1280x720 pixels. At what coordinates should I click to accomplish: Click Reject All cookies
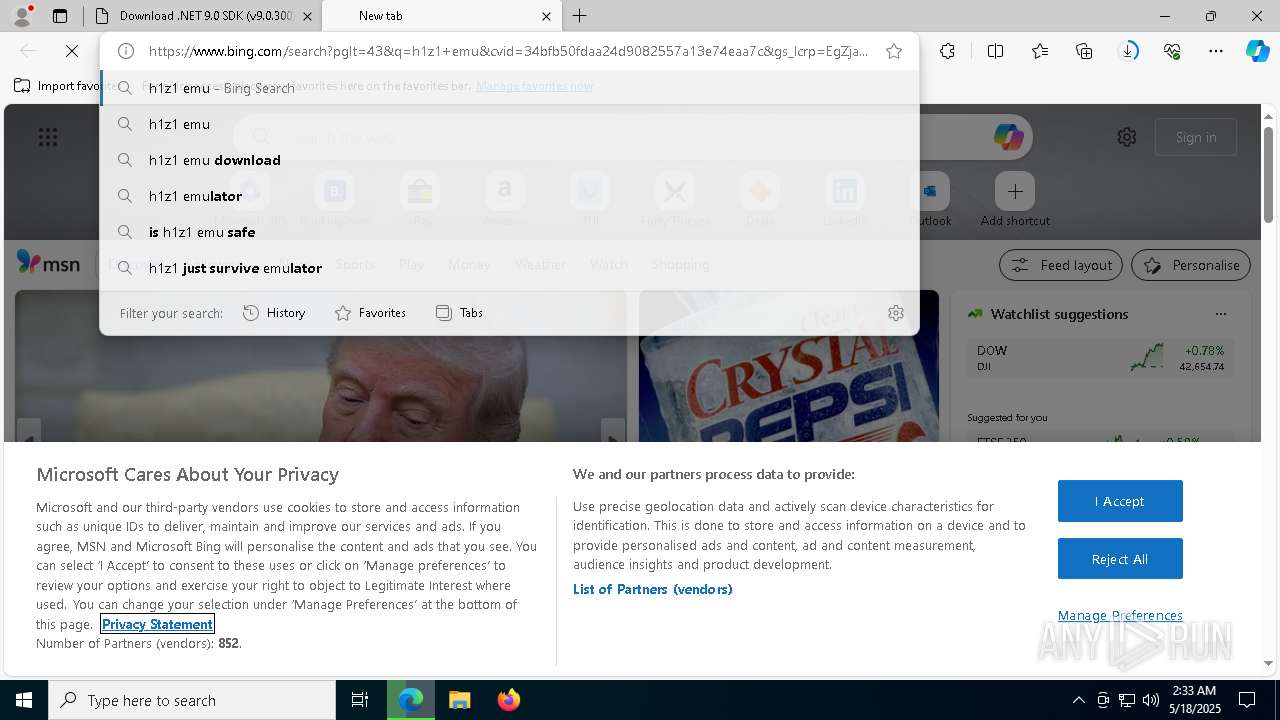[x=1120, y=559]
